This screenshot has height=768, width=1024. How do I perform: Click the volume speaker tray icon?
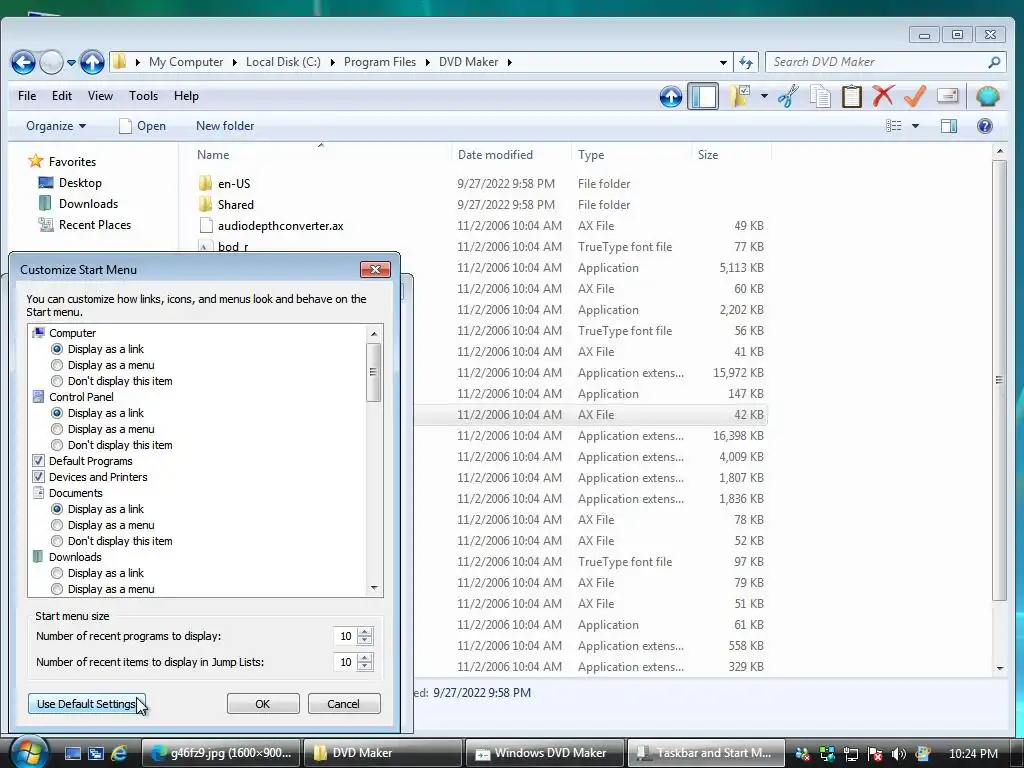[x=899, y=754]
